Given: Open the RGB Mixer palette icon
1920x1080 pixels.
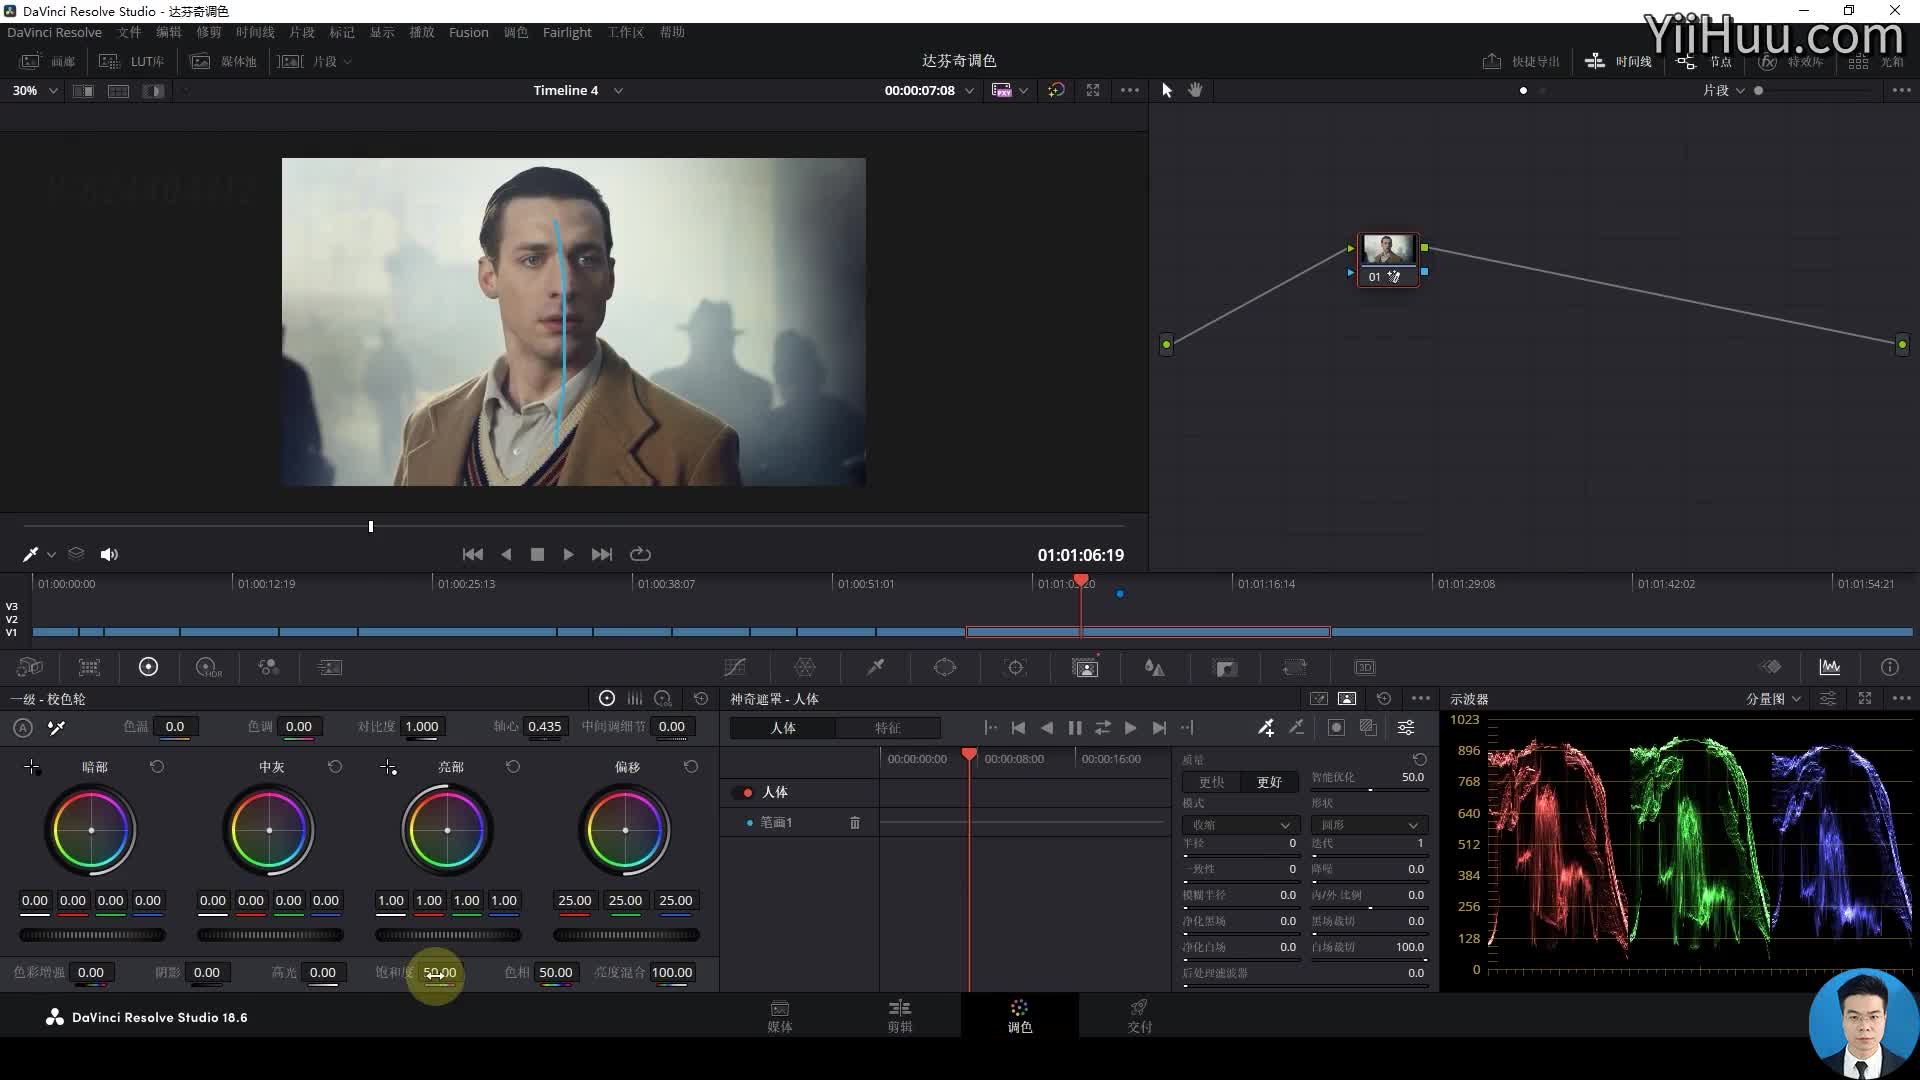Looking at the screenshot, I should click(x=268, y=667).
